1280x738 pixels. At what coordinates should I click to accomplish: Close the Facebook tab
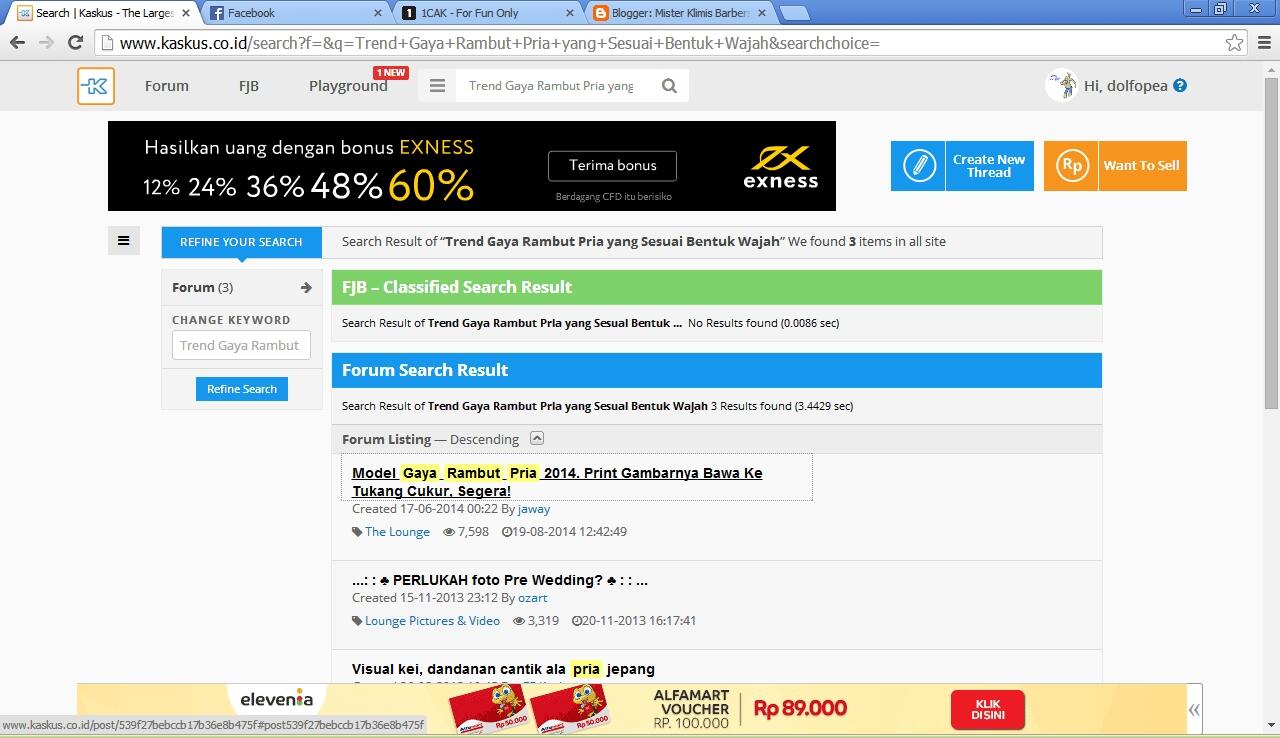click(377, 13)
